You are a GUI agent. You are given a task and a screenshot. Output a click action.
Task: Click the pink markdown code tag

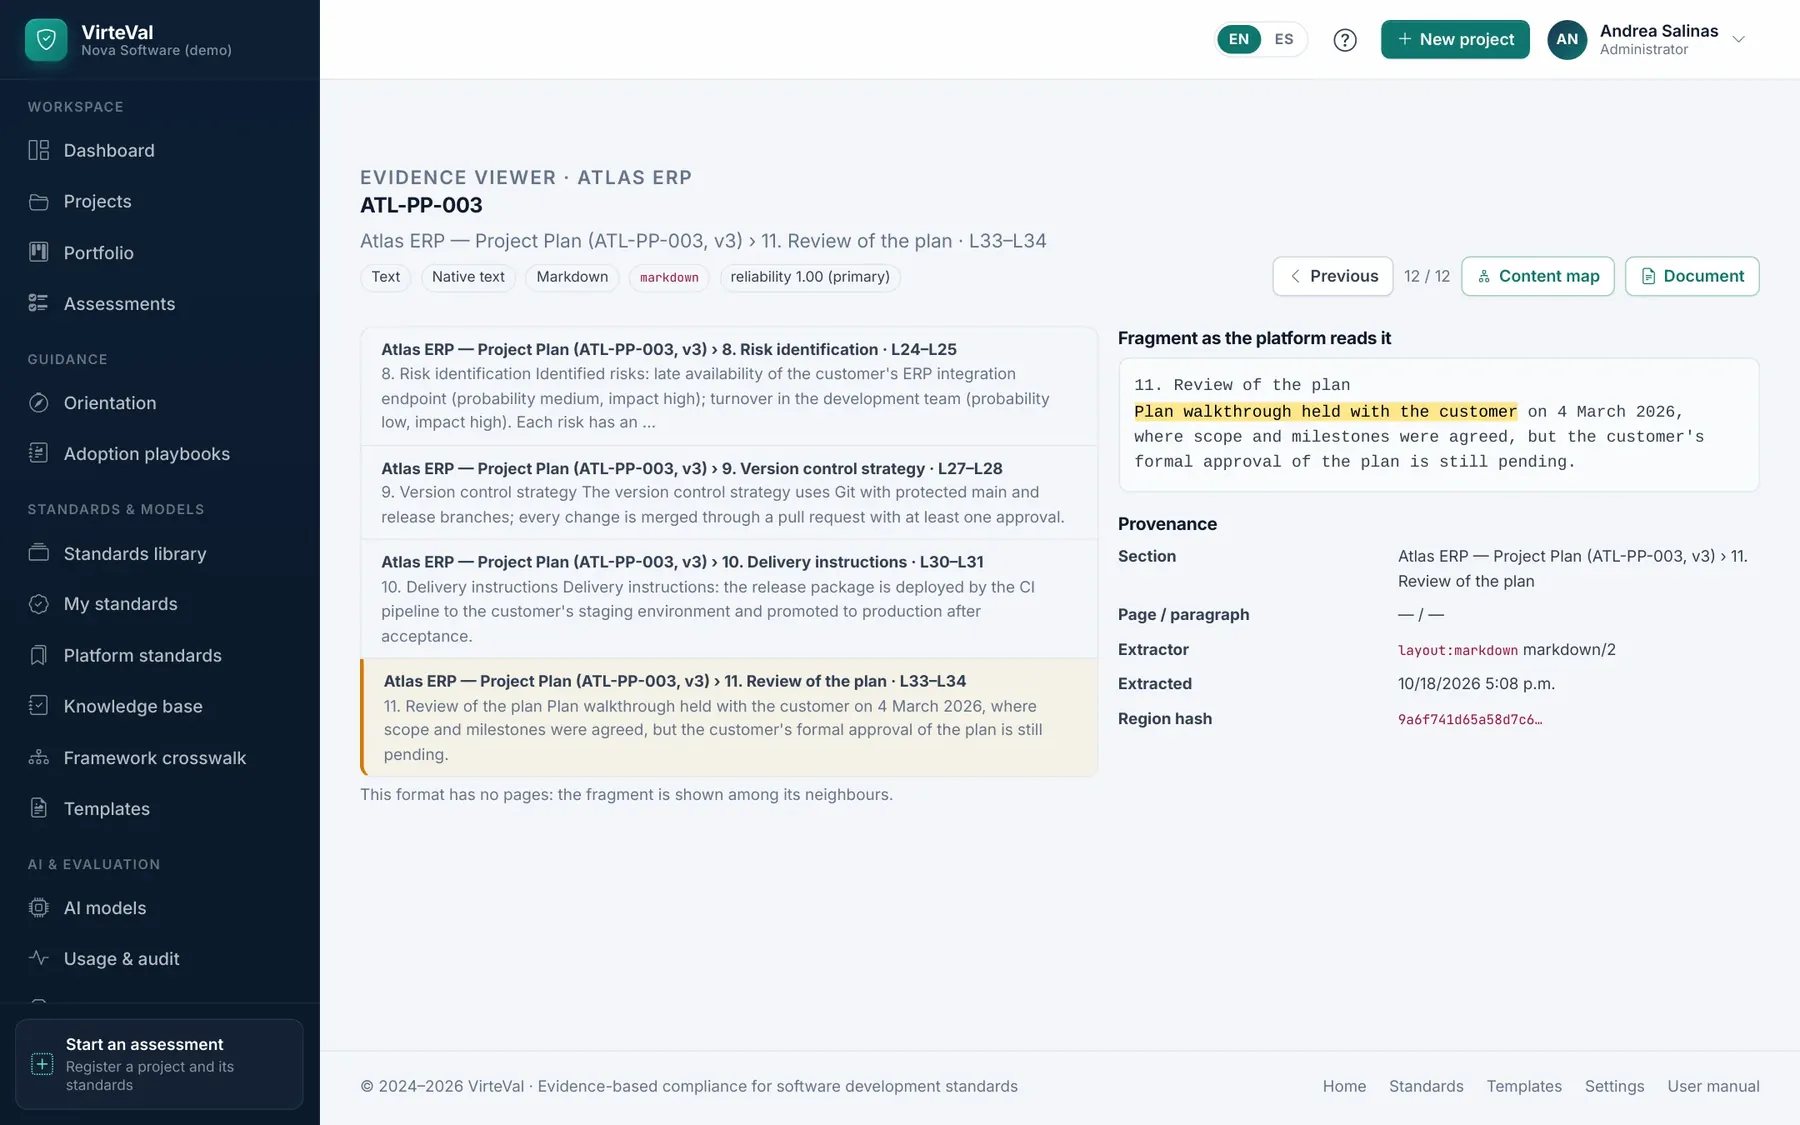(x=669, y=277)
